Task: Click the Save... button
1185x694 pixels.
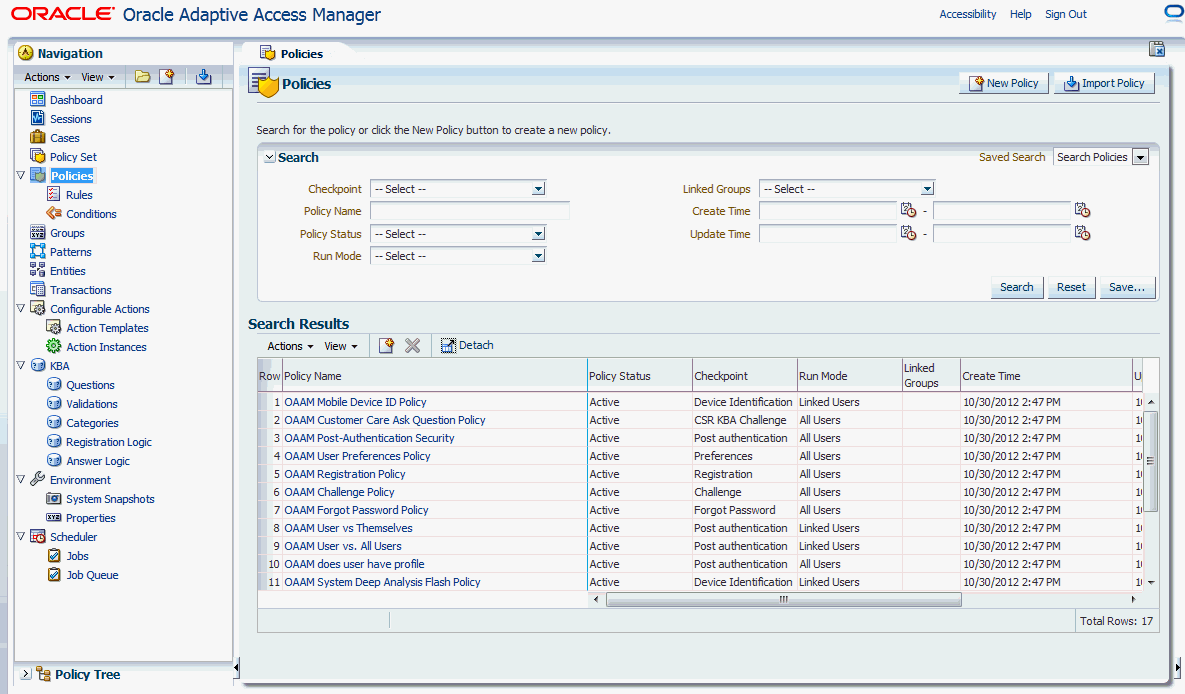Action: [1127, 287]
